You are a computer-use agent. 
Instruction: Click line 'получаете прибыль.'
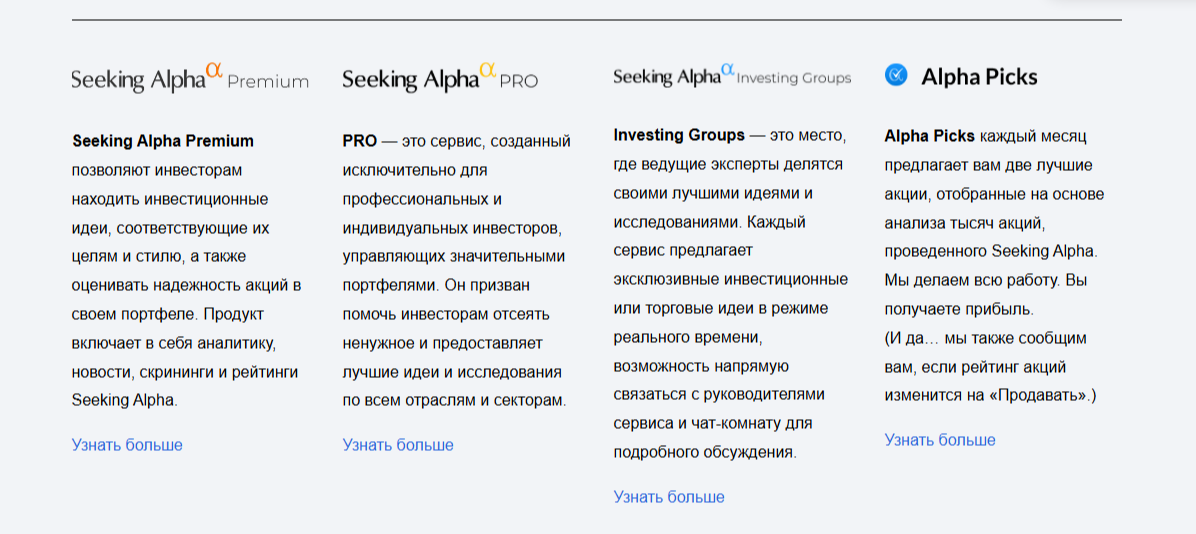959,310
